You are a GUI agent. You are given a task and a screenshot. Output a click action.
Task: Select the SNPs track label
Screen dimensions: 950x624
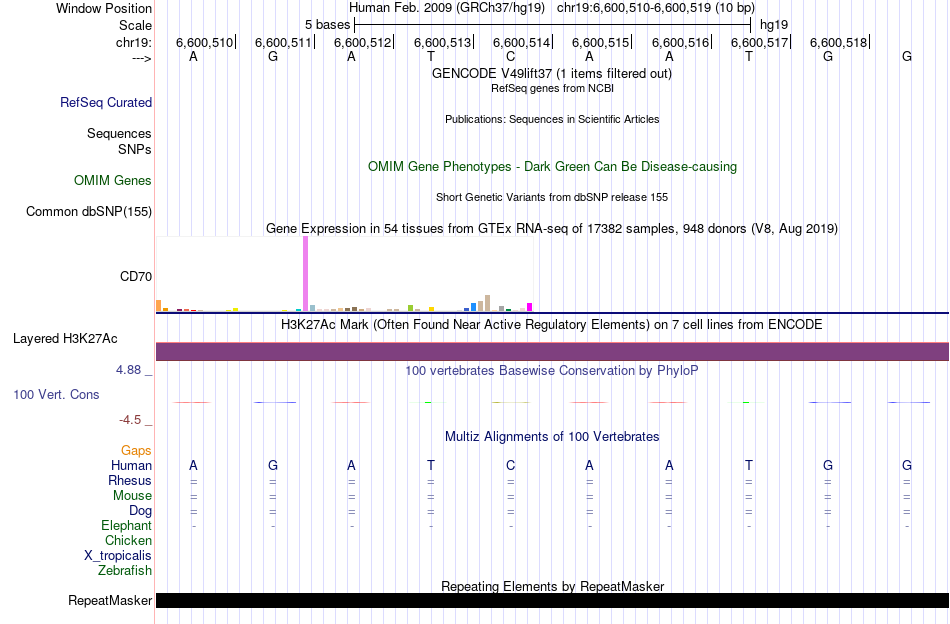click(135, 149)
